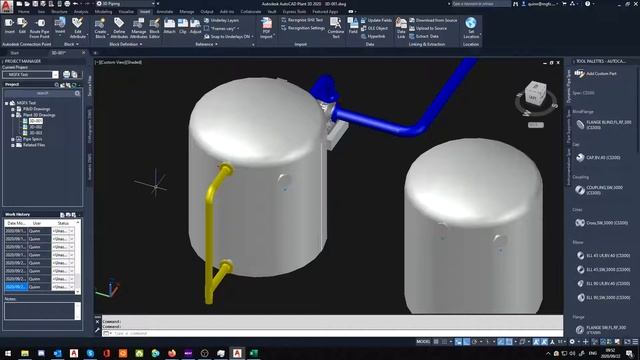This screenshot has height=360, width=640.
Task: Click Hyperlink in Data panel
Action: pos(373,36)
